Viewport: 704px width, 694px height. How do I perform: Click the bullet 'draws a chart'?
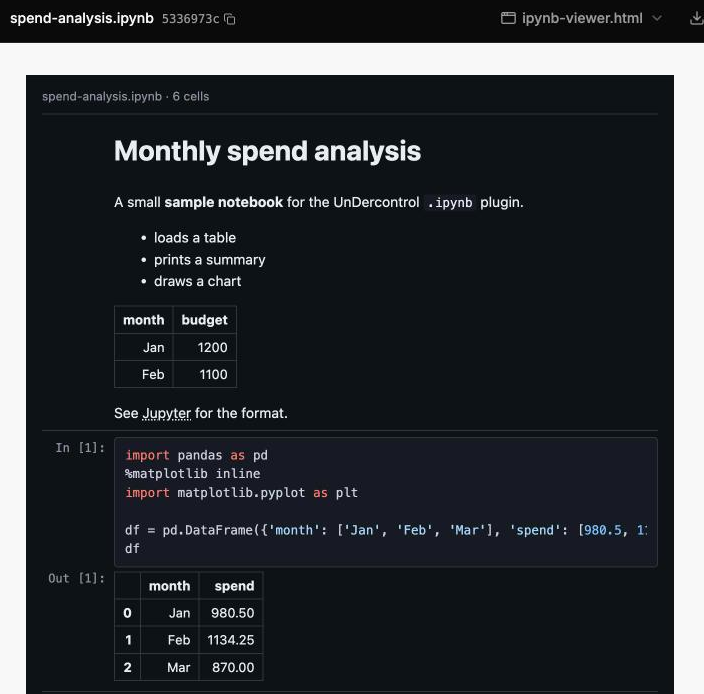[x=198, y=281]
